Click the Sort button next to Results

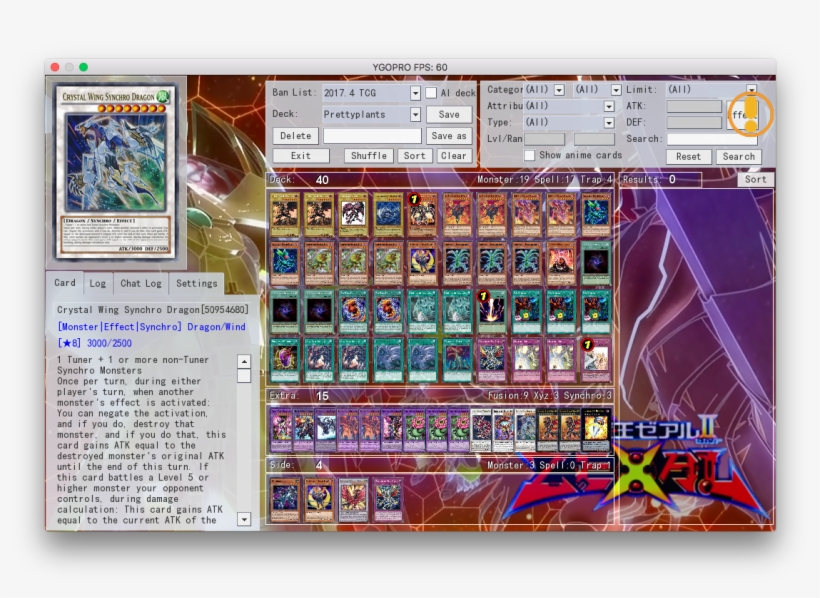click(x=756, y=179)
